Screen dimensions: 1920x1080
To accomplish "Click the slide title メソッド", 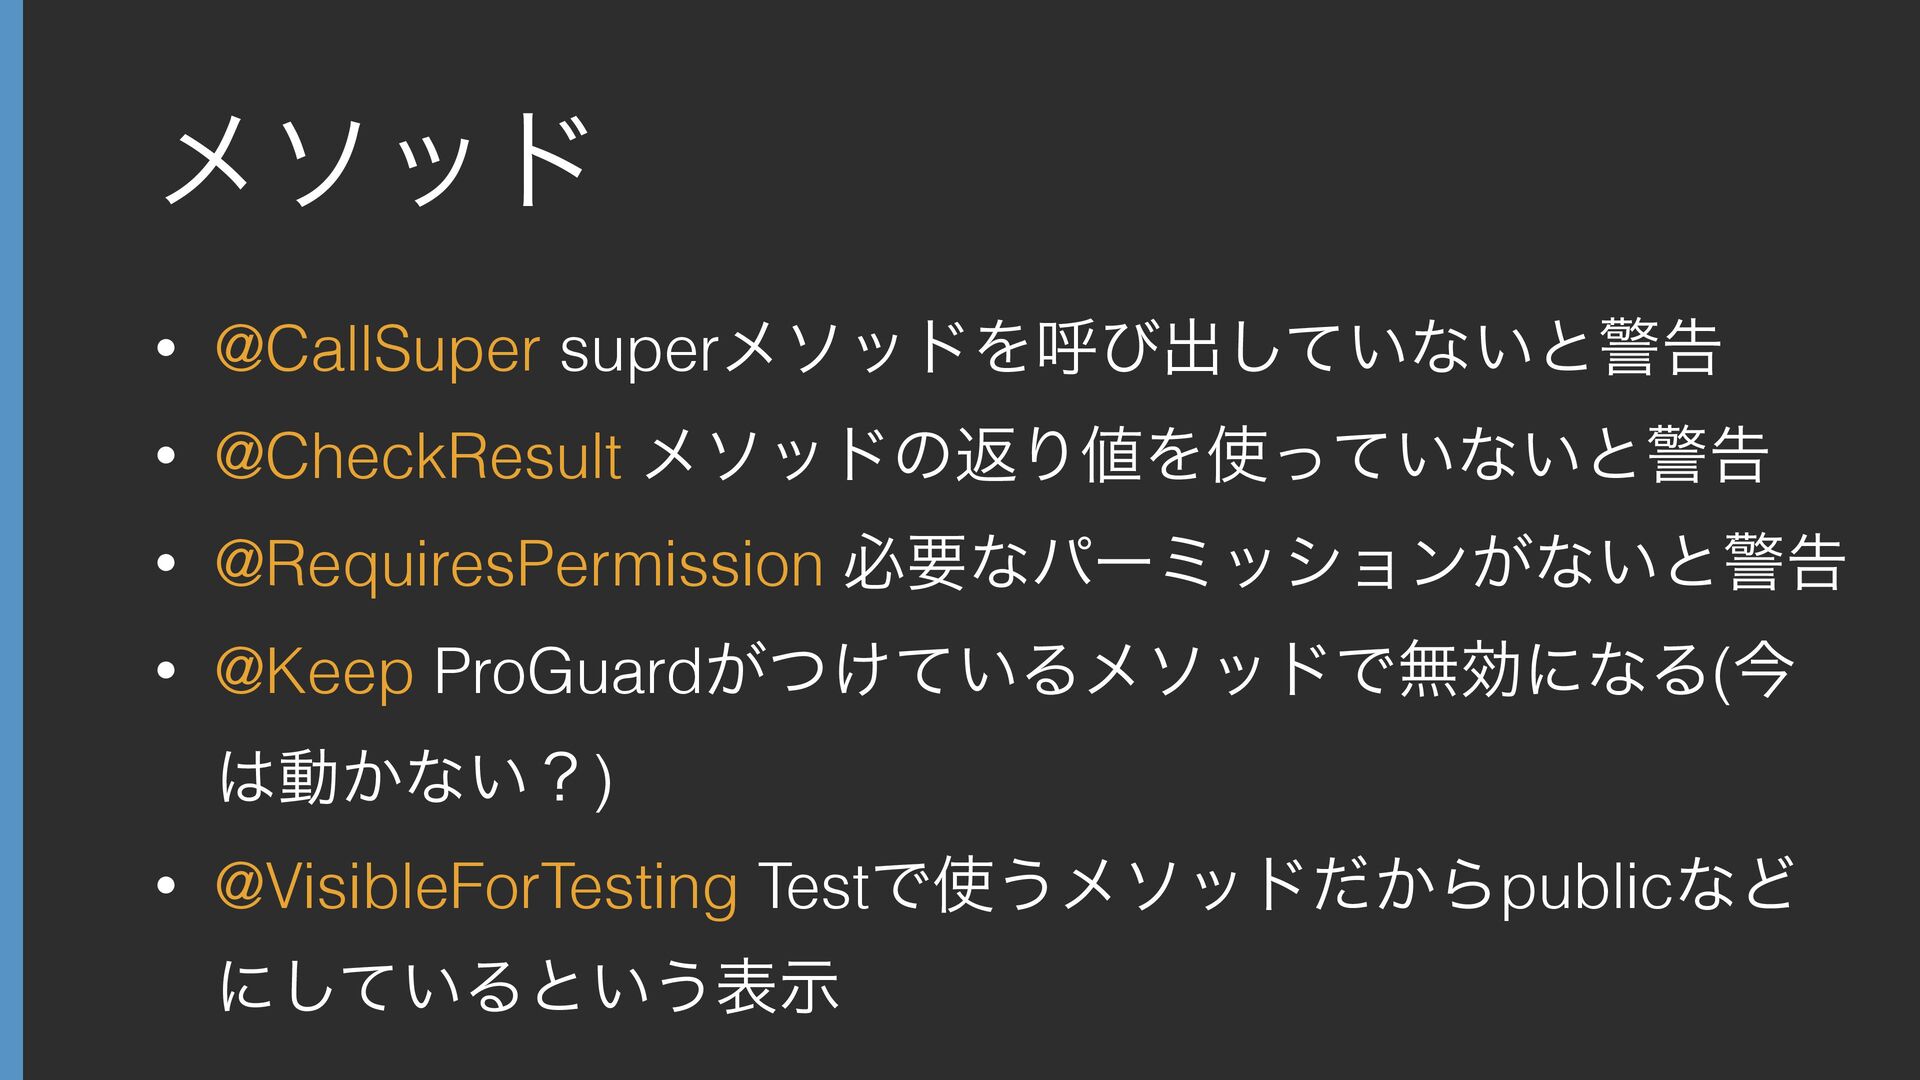I will [x=375, y=162].
